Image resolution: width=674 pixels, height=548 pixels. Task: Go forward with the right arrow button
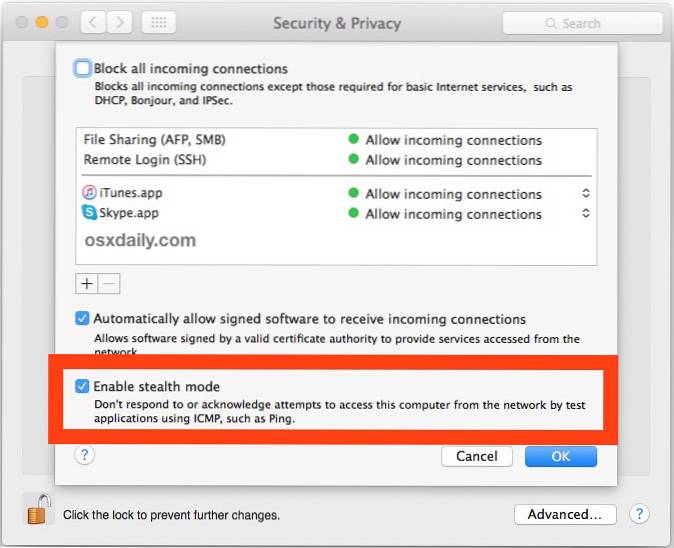(119, 23)
